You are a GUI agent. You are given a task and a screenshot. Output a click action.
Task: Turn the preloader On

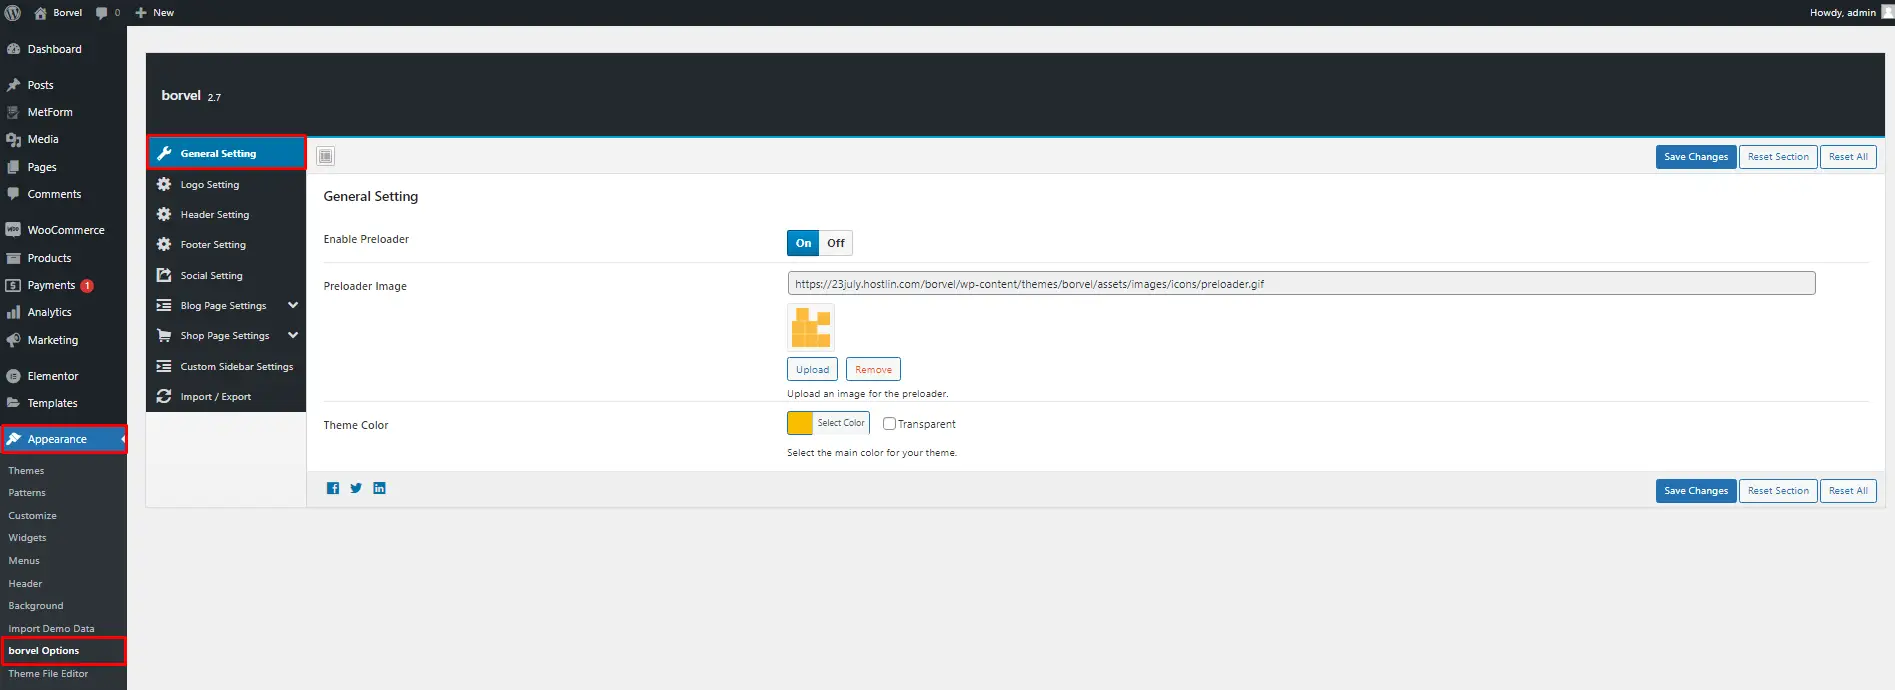[x=803, y=243]
